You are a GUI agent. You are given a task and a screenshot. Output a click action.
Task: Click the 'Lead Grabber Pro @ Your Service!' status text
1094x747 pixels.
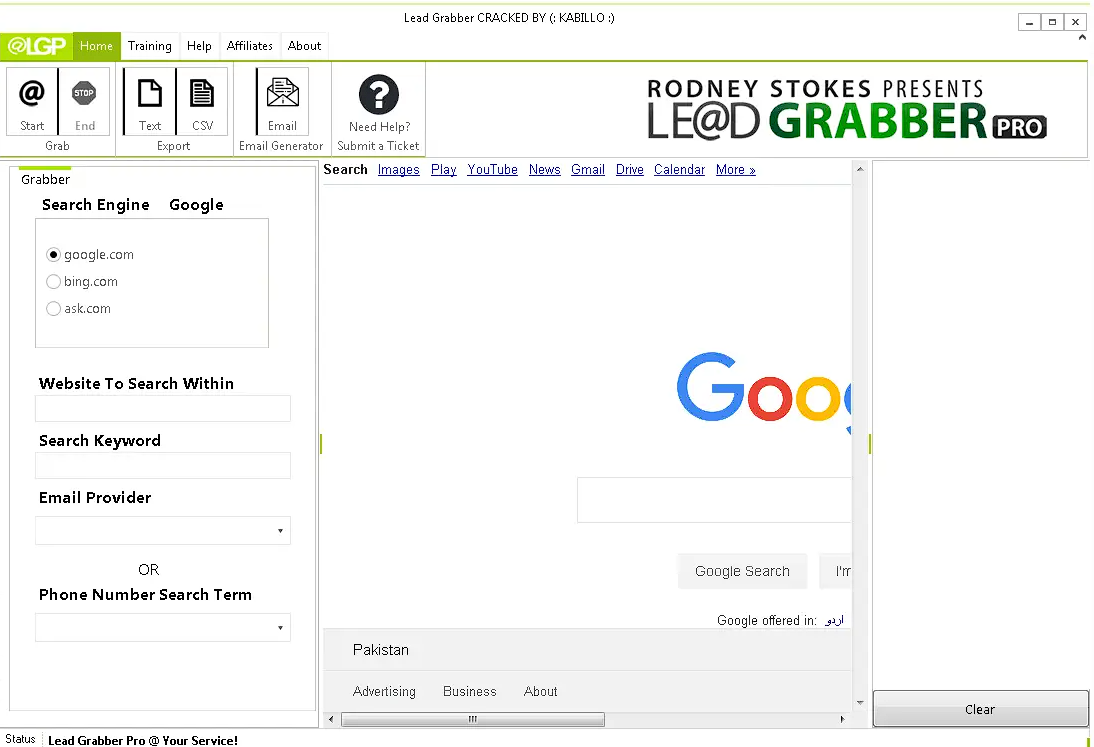(143, 741)
